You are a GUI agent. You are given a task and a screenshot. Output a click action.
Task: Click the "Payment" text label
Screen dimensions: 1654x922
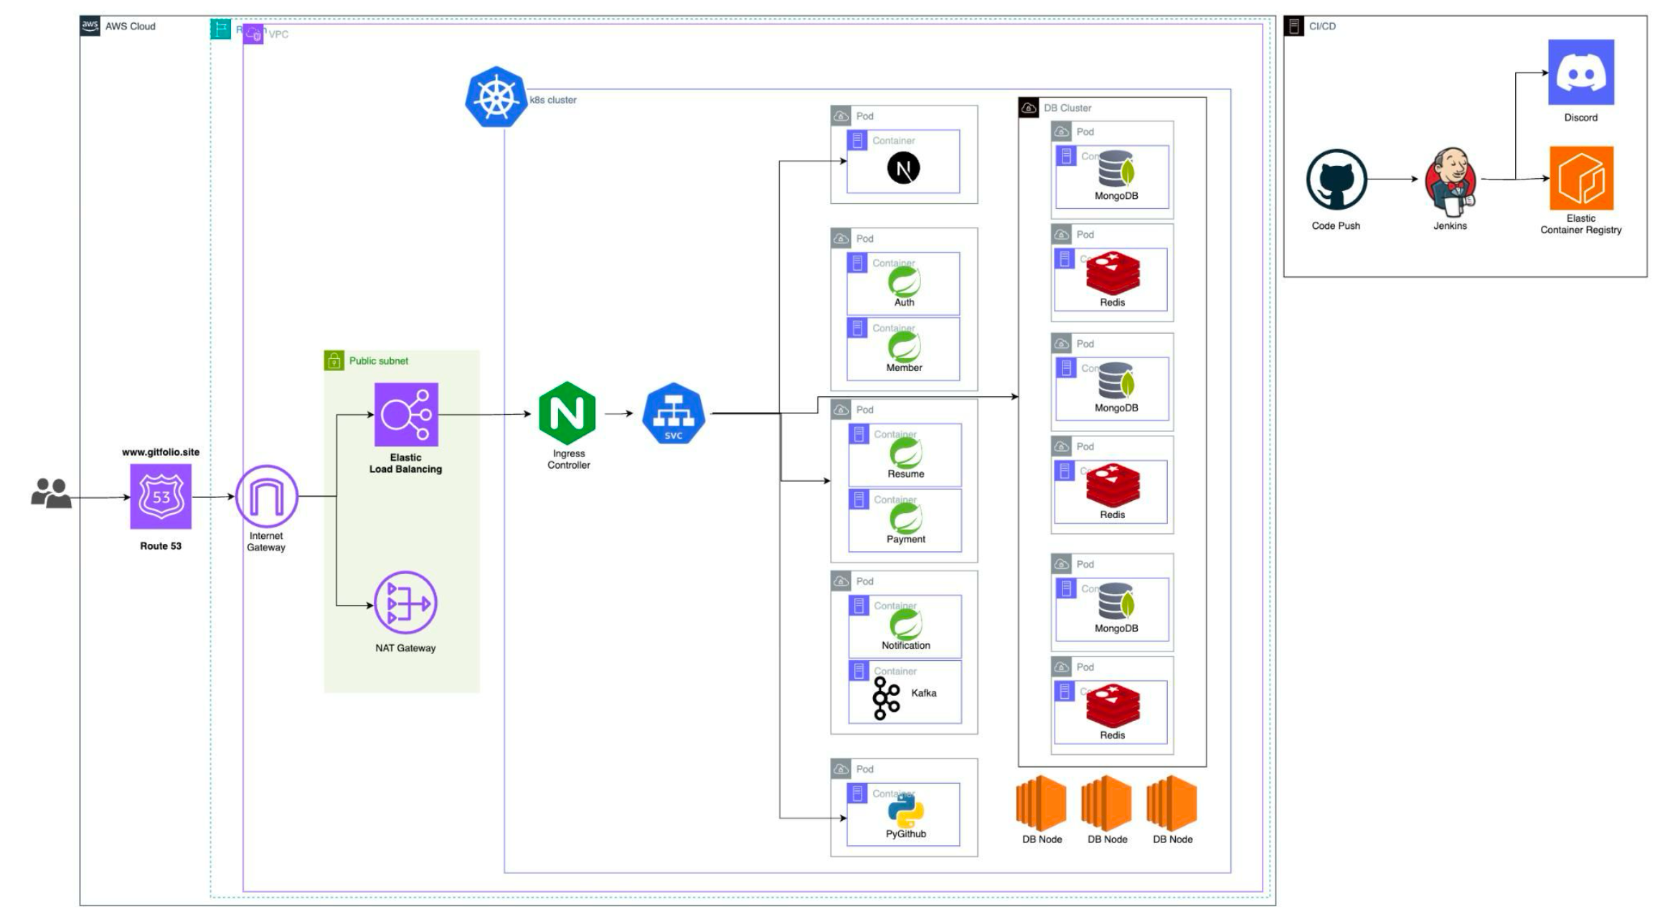tap(906, 539)
